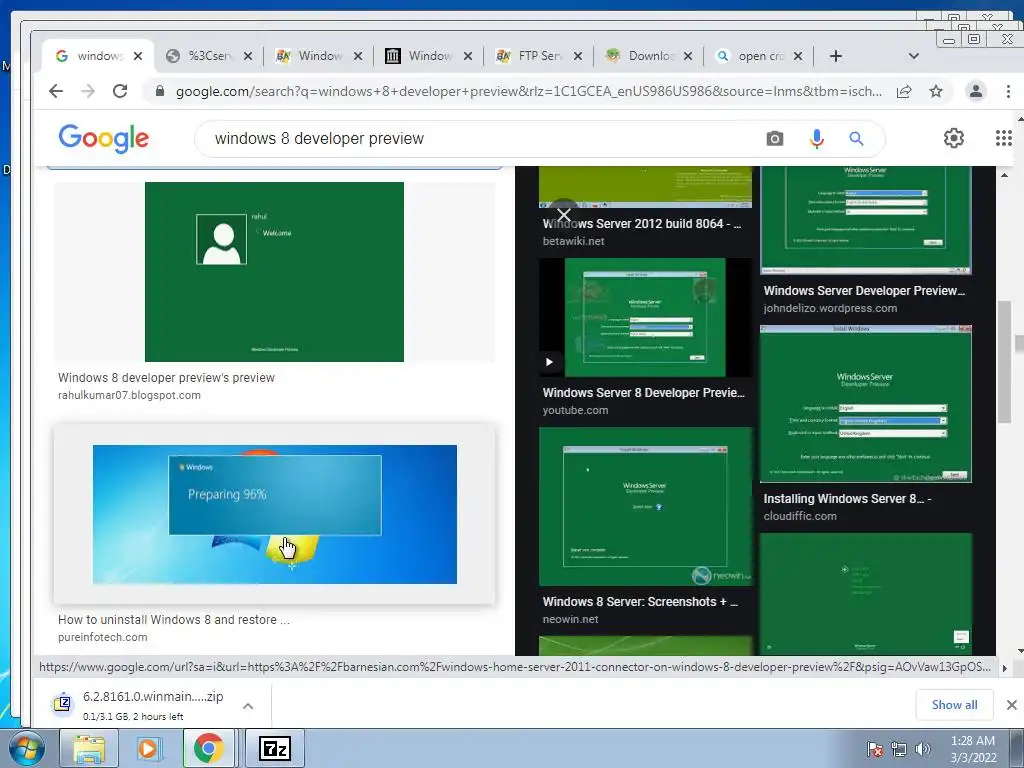Viewport: 1024px width, 768px height.
Task: Open Windows Server Developer Preview johndelizo thumbnail
Action: (865, 220)
